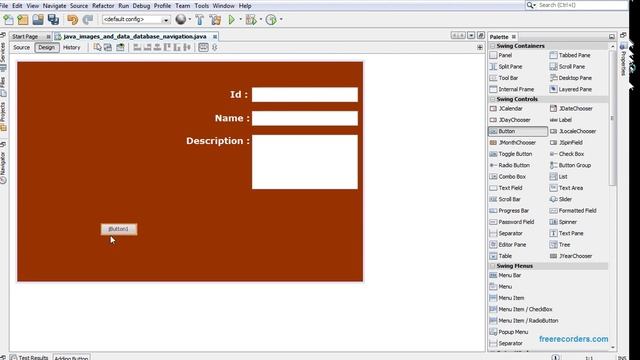The height and width of the screenshot is (360, 640).
Task: Collapse the Swing Controls section
Action: (x=492, y=99)
